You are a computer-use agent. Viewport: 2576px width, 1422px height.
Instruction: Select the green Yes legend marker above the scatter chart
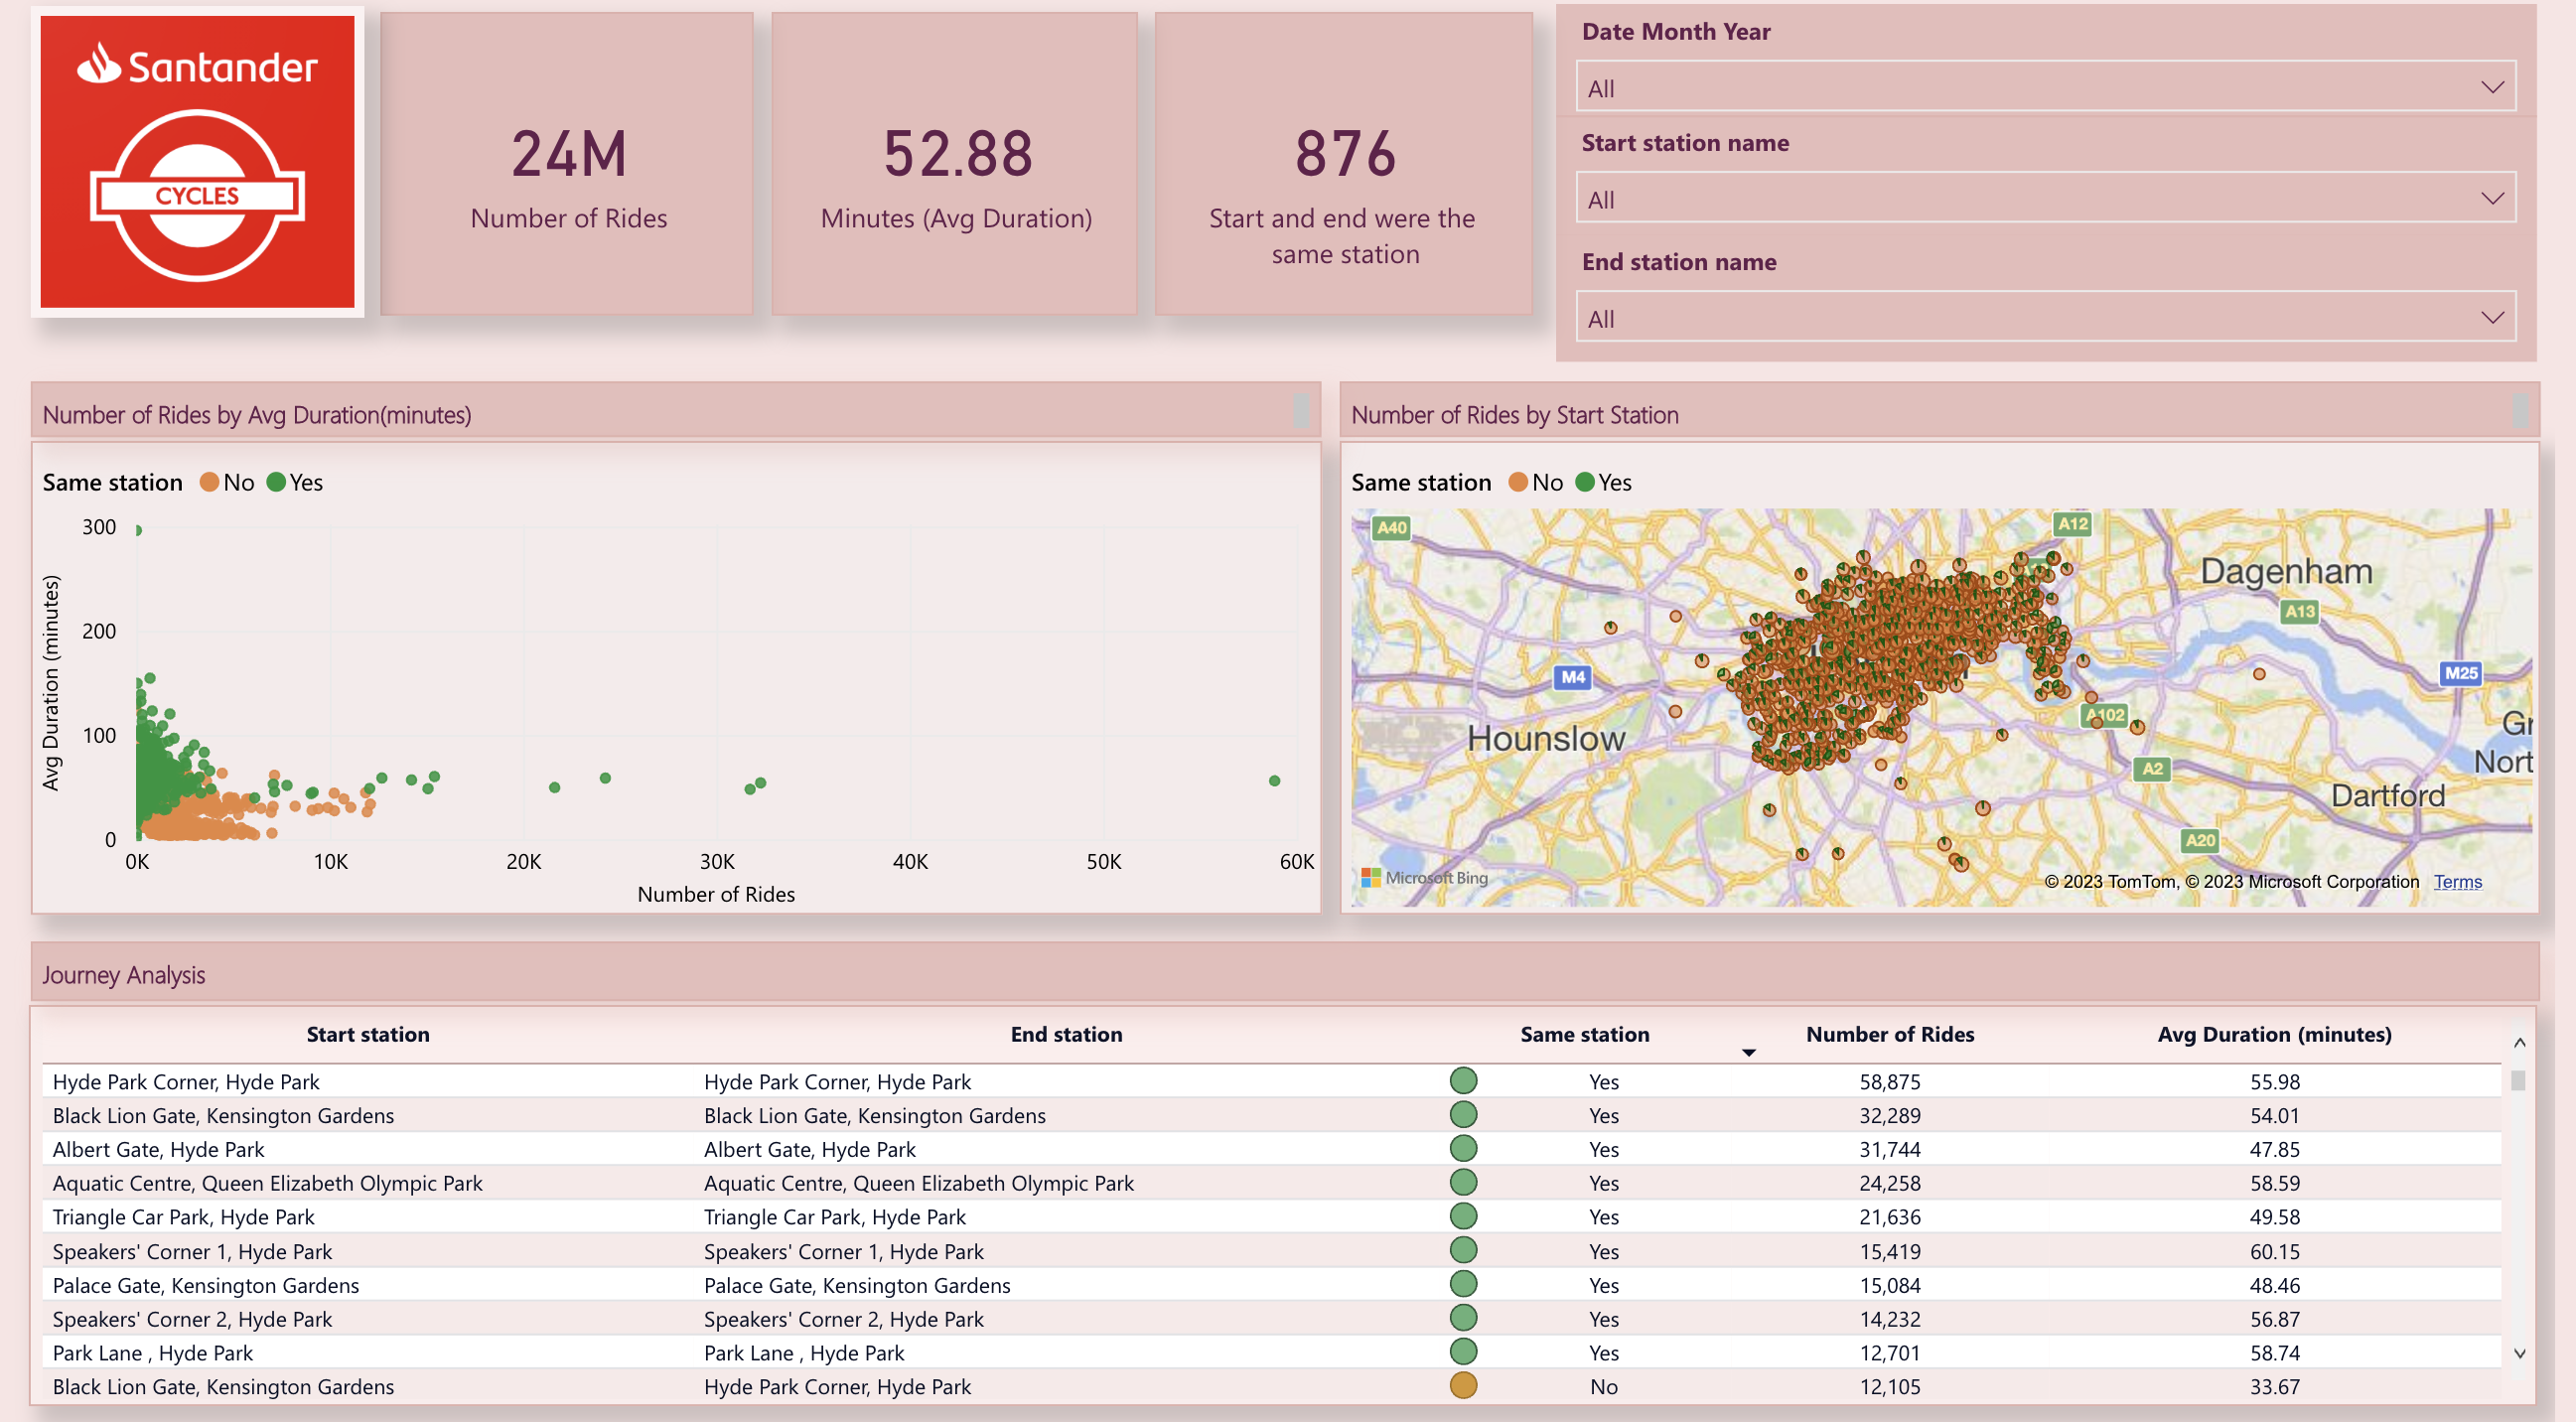pyautogui.click(x=277, y=482)
